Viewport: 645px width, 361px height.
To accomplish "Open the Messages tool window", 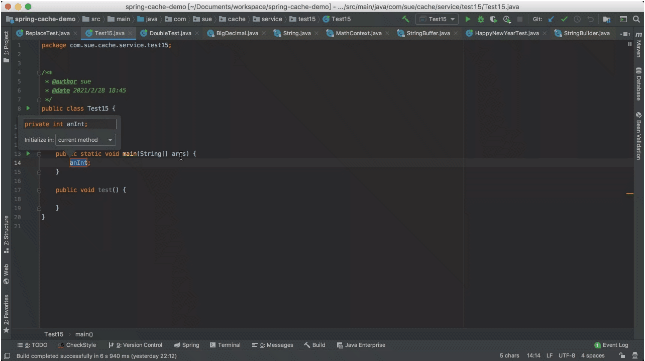I will pos(273,345).
